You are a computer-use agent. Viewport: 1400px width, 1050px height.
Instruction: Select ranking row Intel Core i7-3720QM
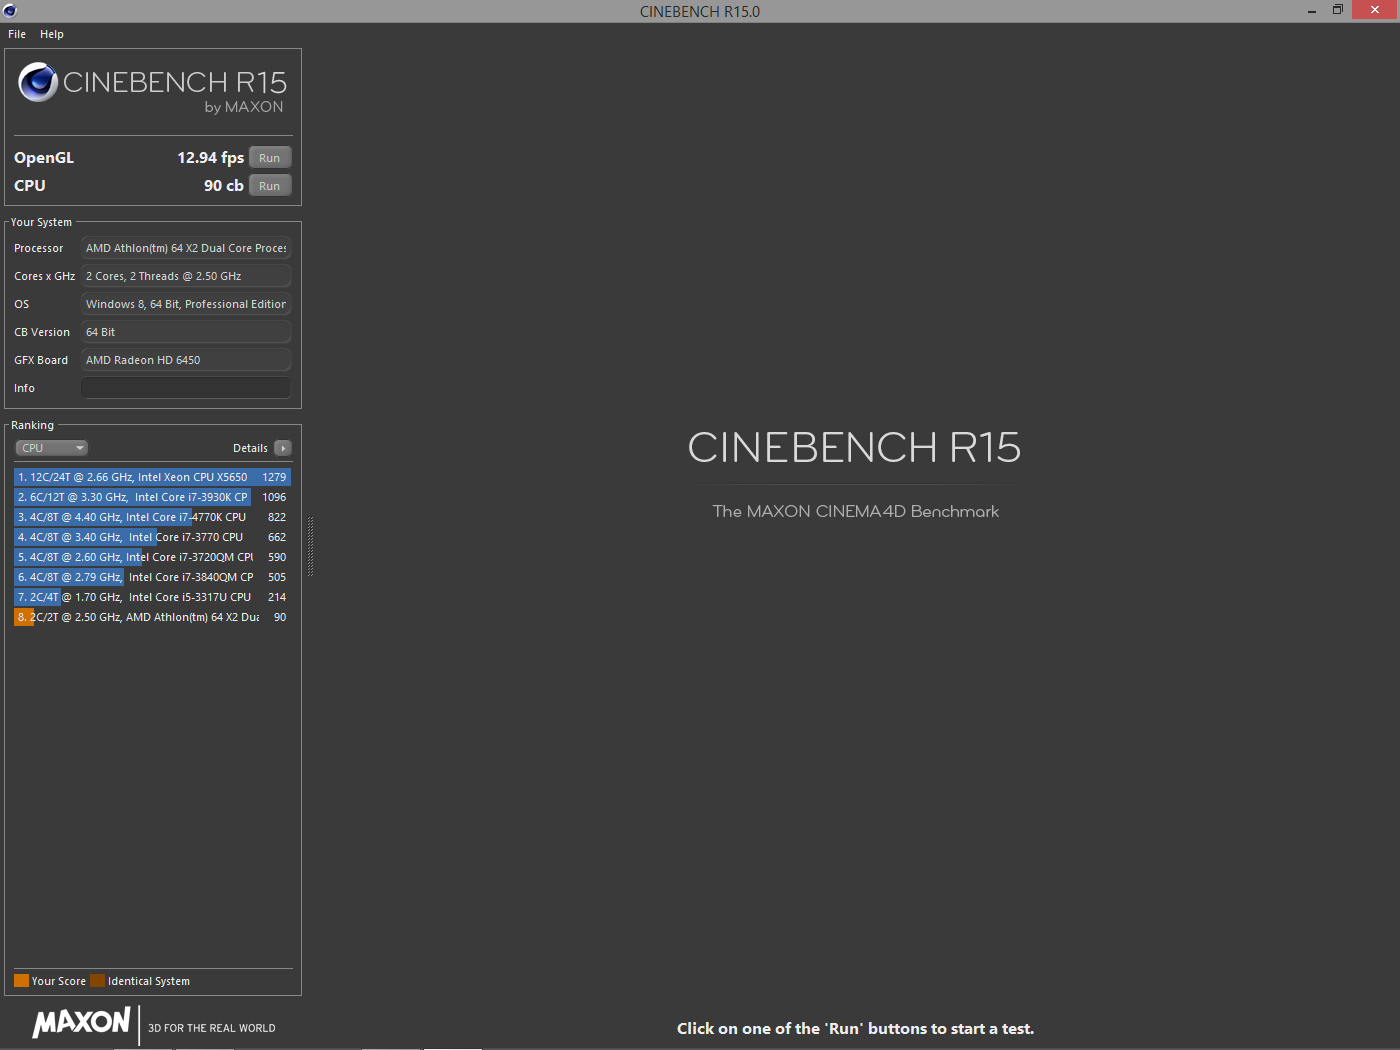pos(152,557)
